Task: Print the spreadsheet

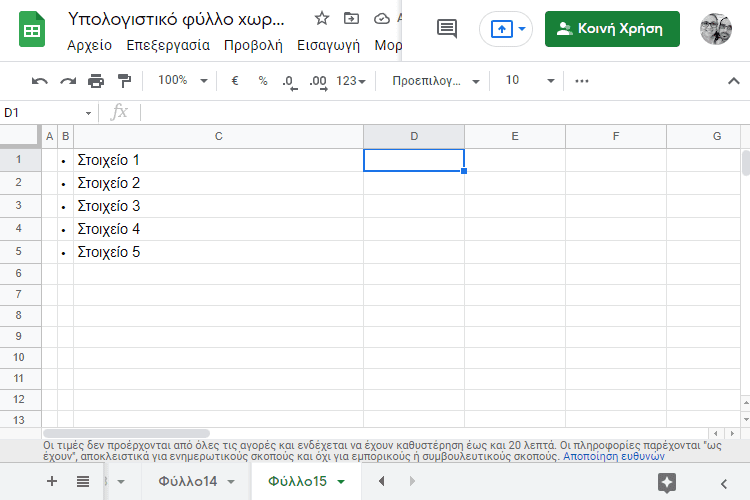Action: coord(96,81)
